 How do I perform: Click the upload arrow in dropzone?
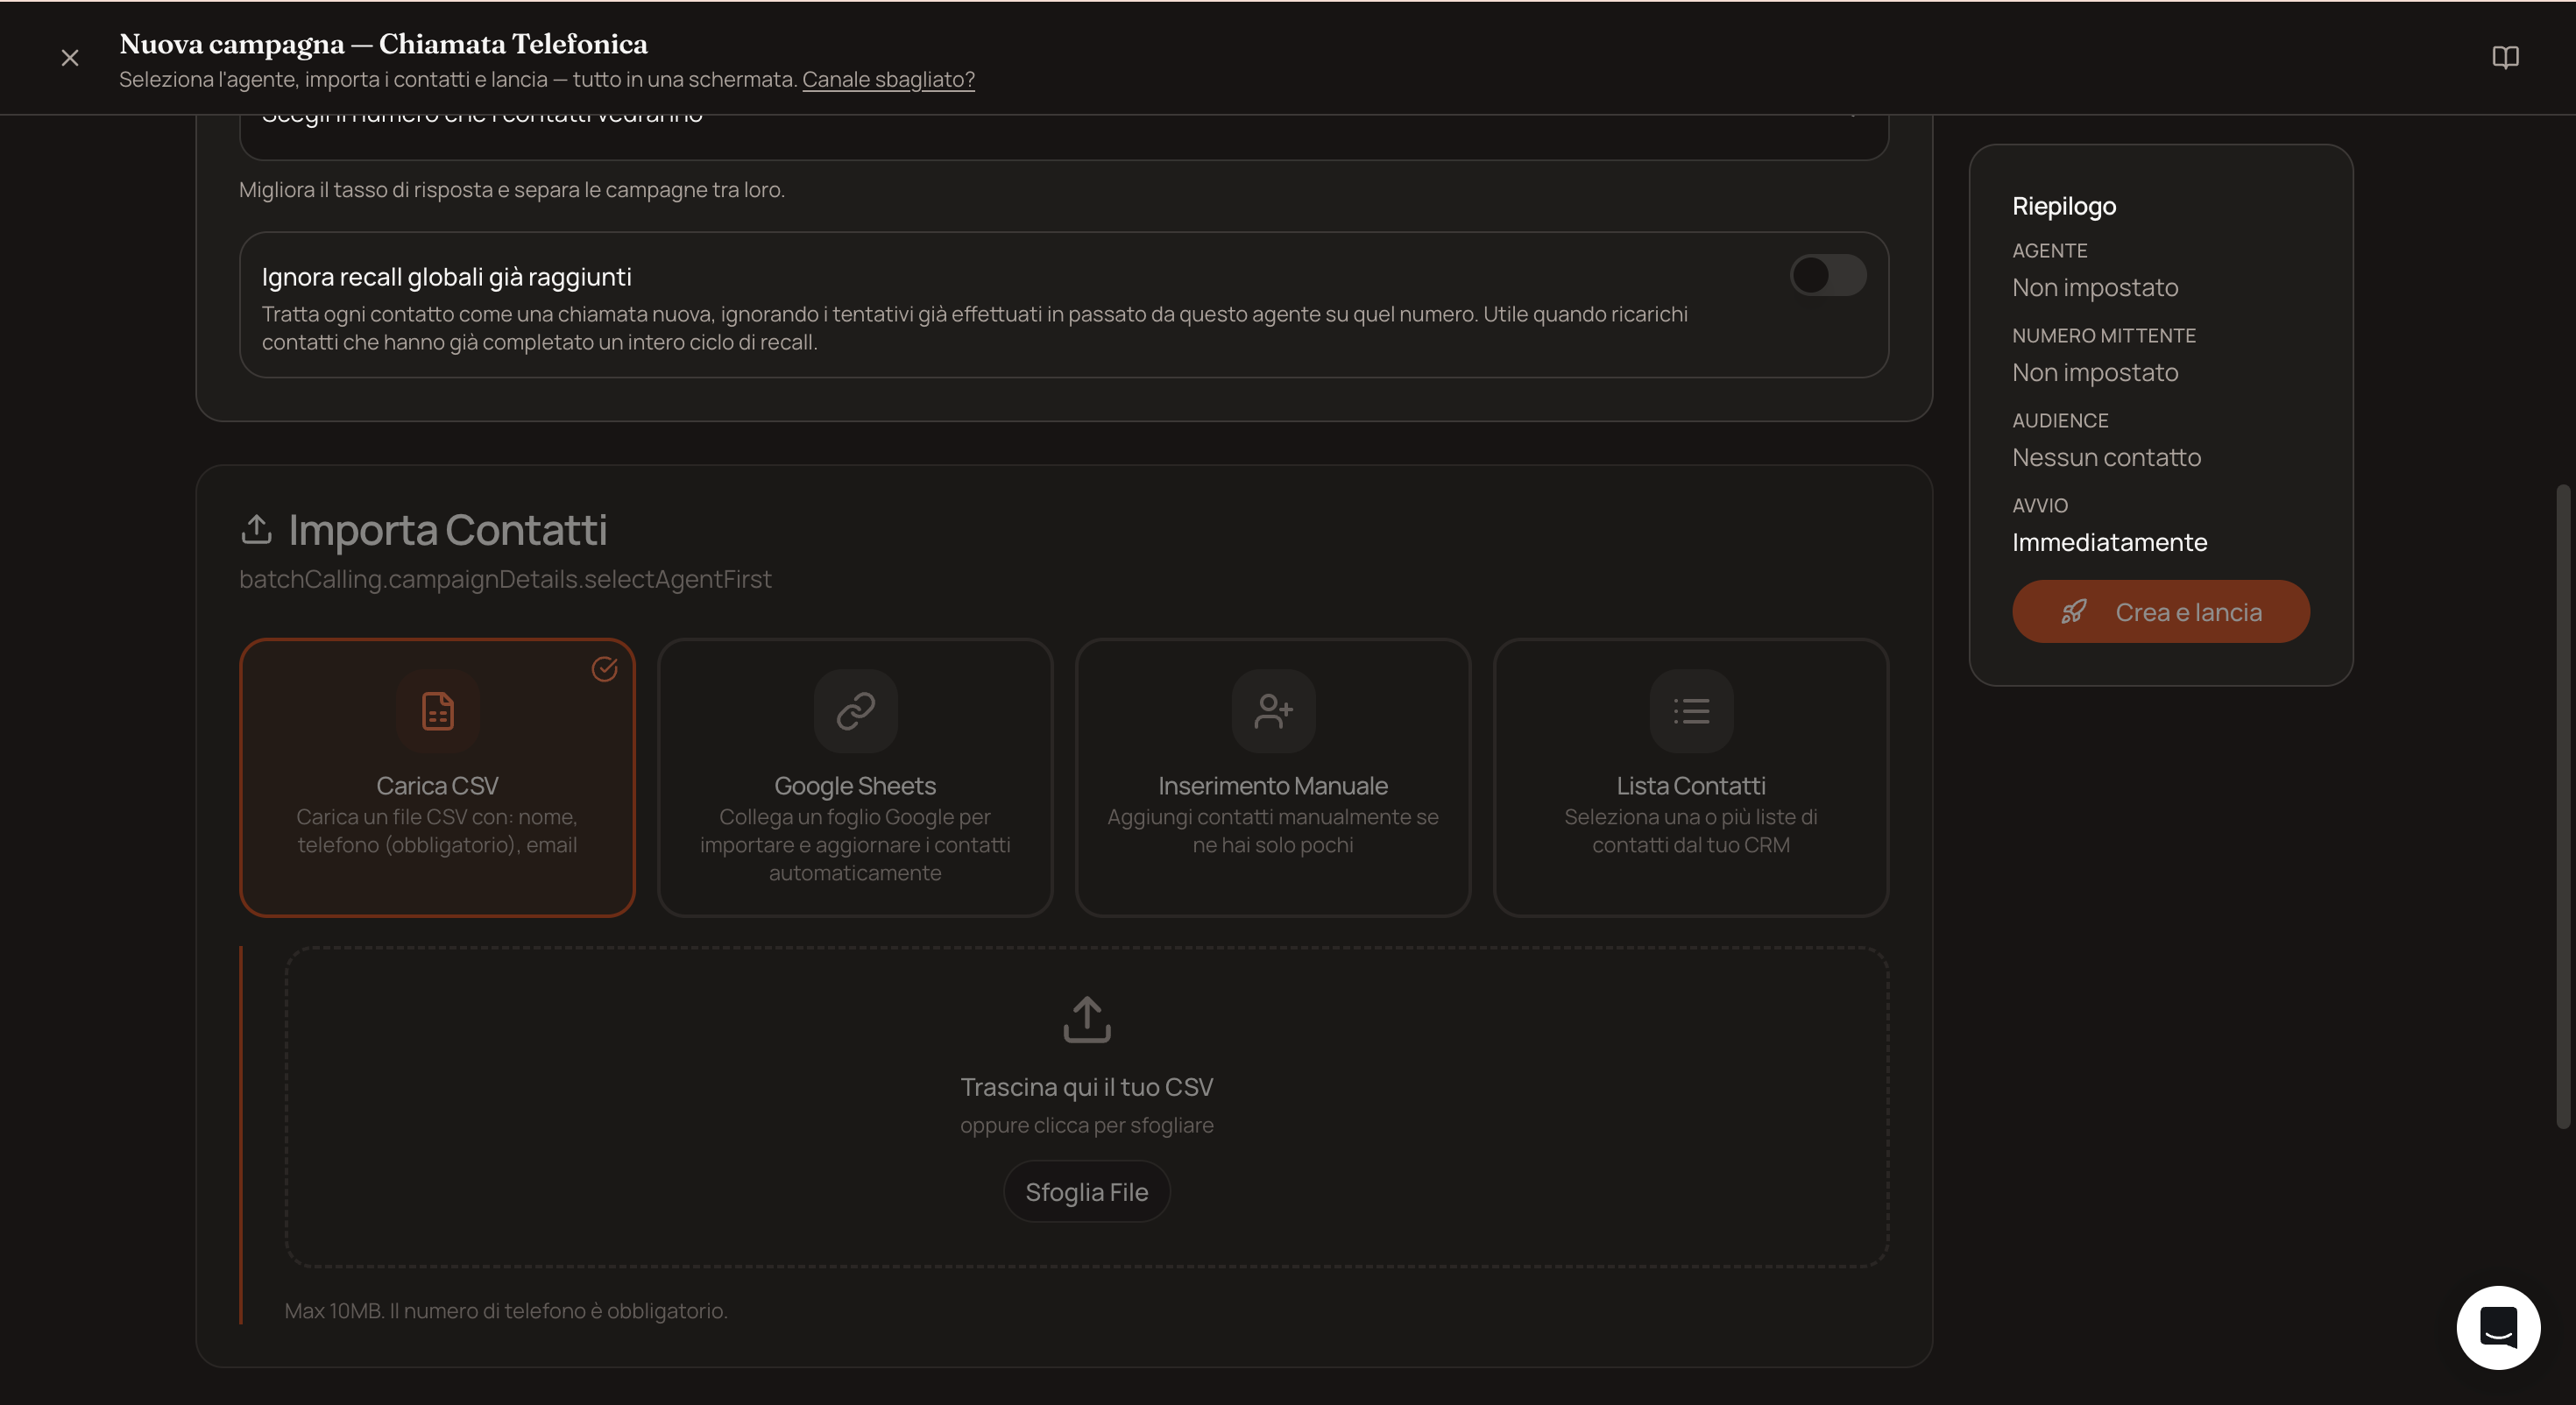pos(1087,1019)
